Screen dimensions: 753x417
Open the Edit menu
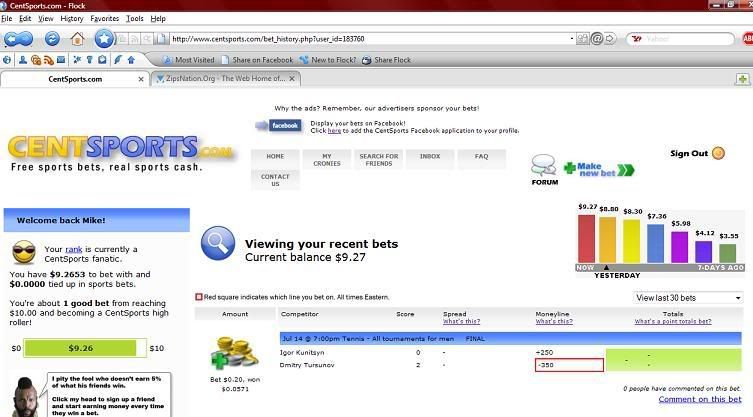tap(25, 19)
